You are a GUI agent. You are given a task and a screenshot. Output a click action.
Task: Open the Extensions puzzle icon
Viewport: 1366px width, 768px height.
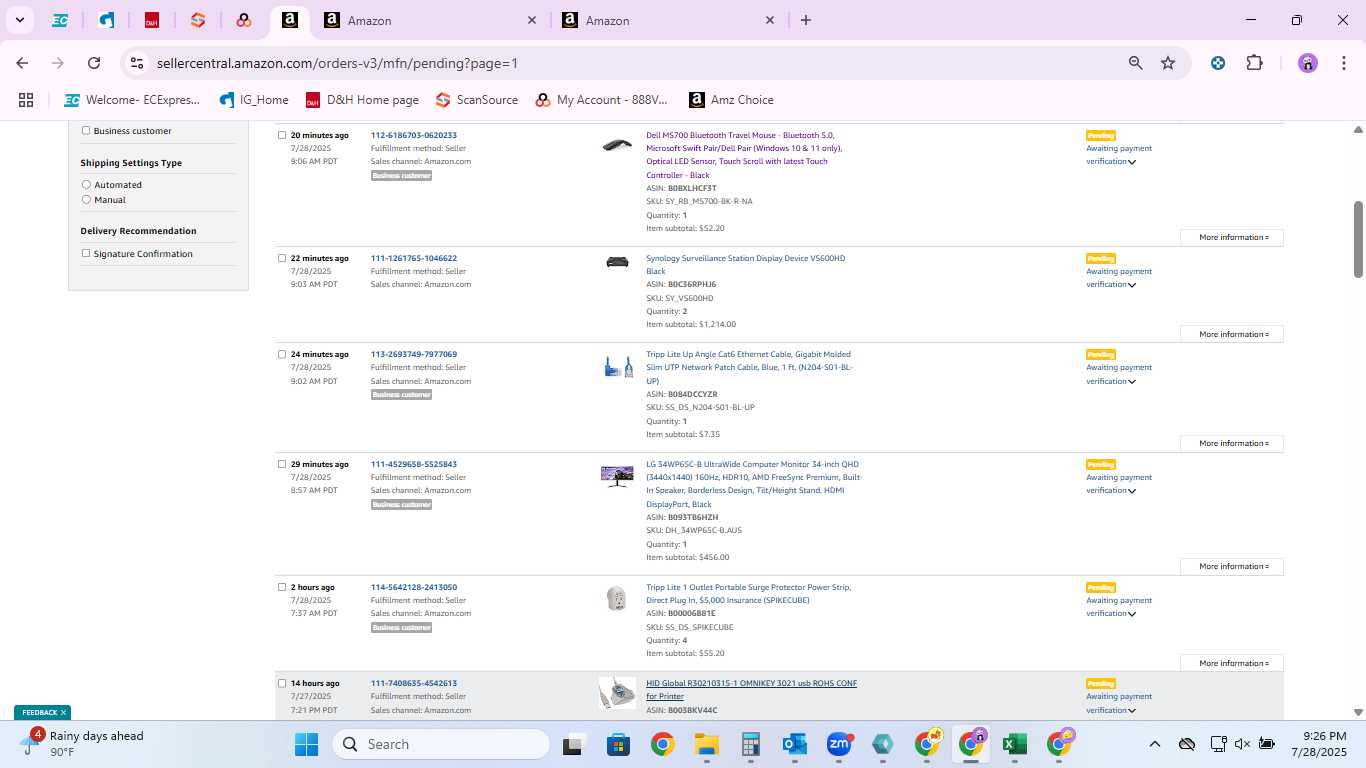point(1254,63)
